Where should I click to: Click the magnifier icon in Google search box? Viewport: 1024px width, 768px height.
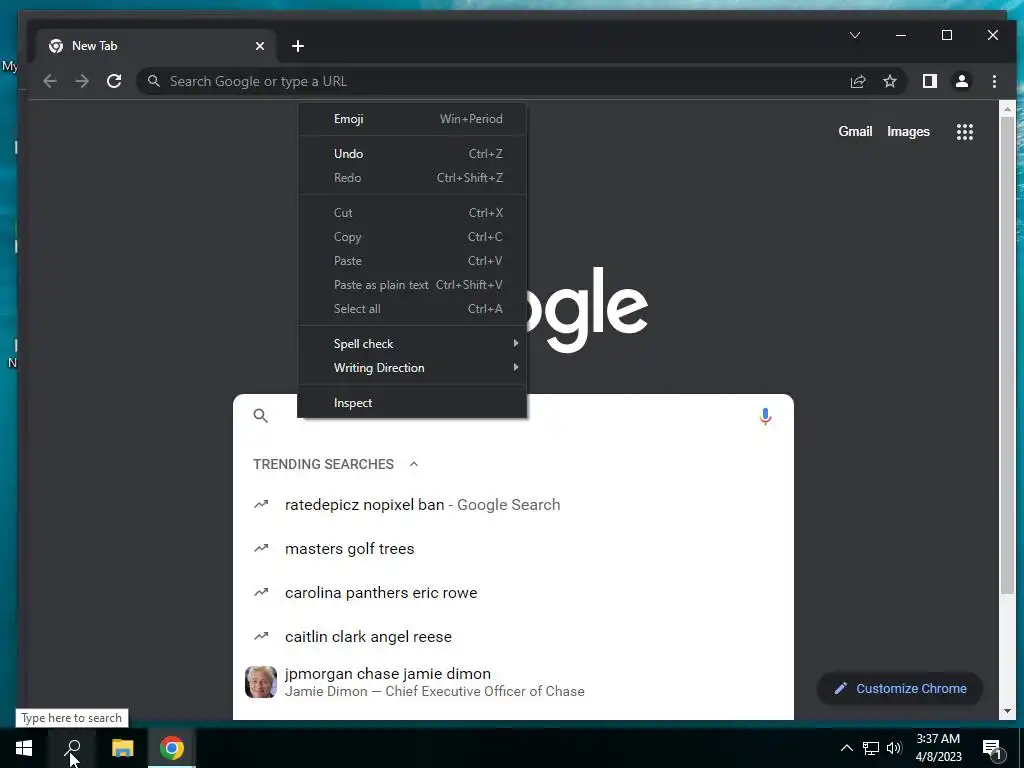point(261,415)
